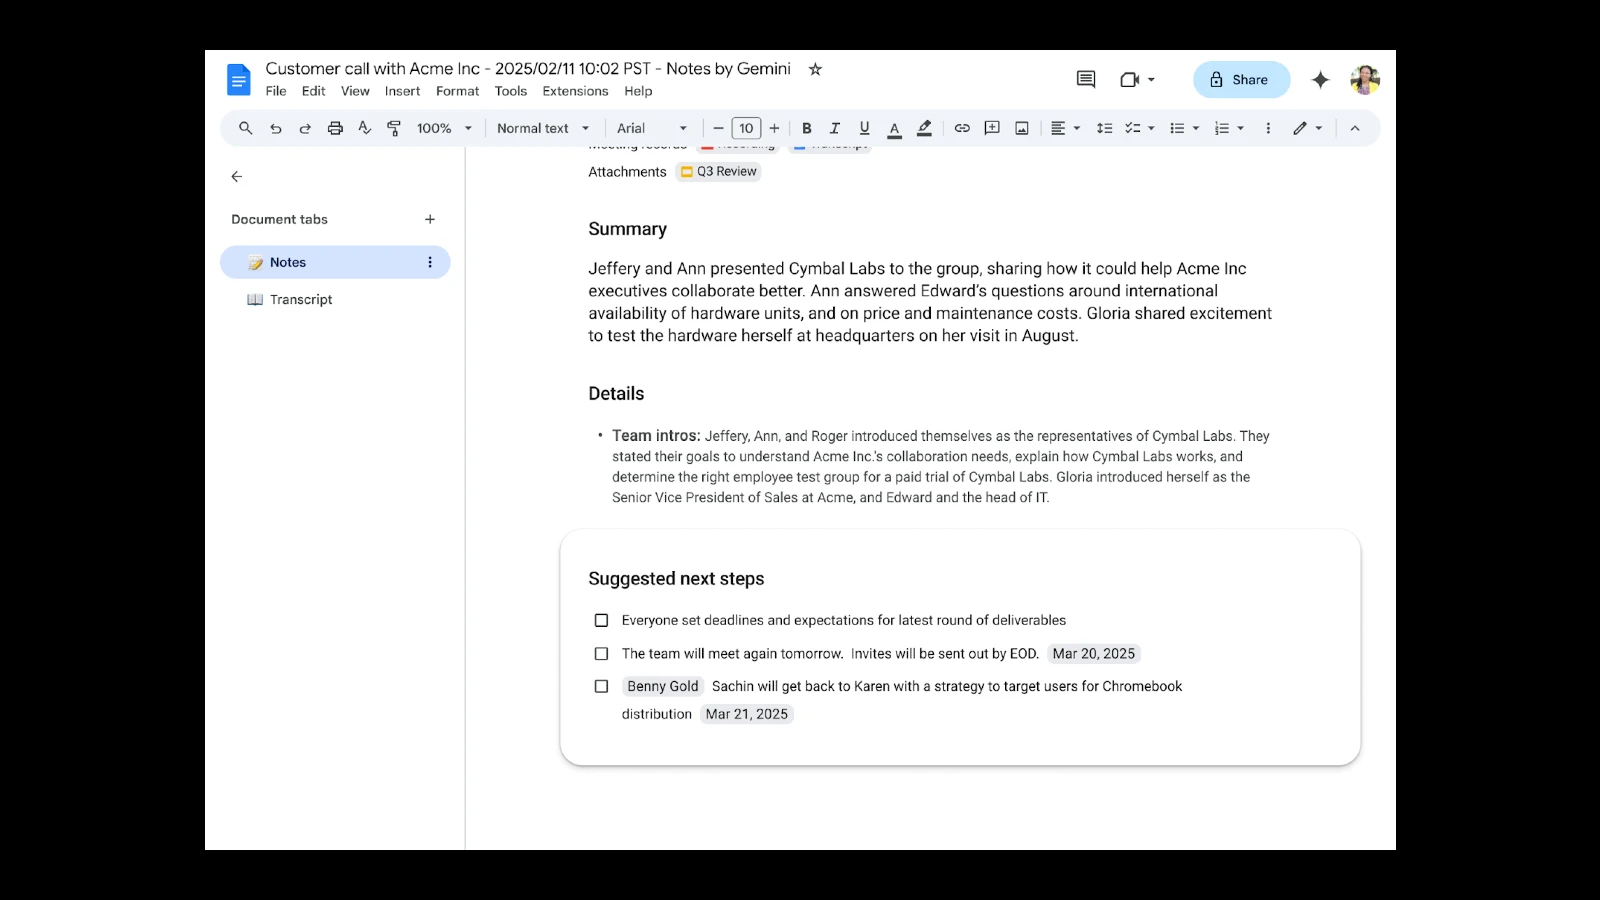The image size is (1600, 900).
Task: Open the Arial font dropdown
Action: pos(652,128)
